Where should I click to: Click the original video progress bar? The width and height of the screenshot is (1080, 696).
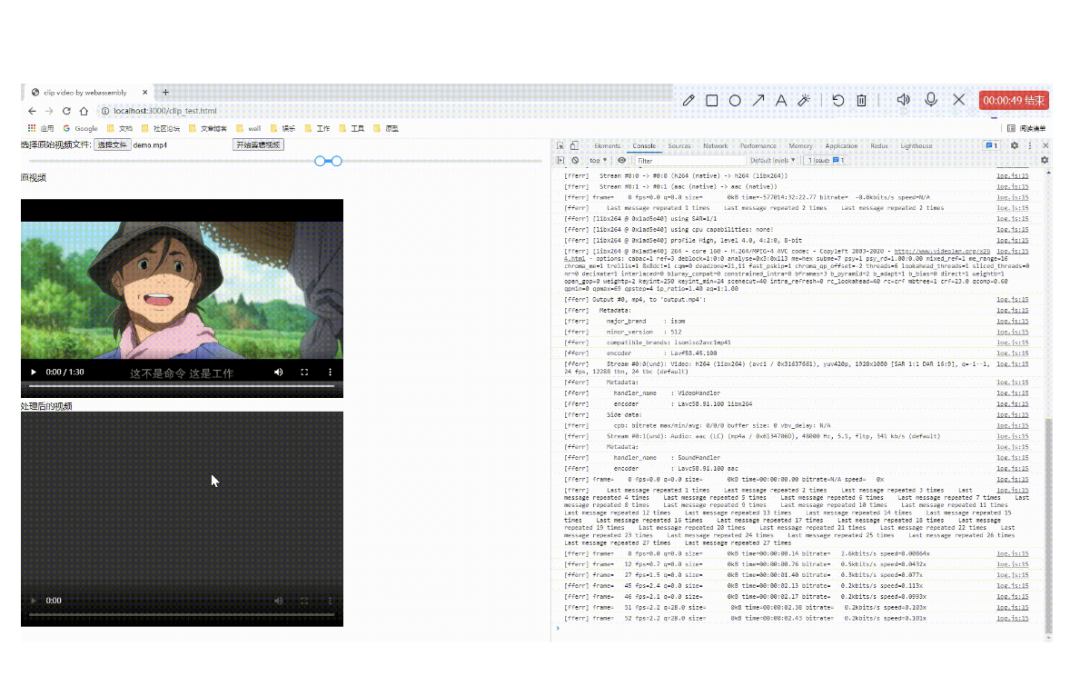tap(182, 386)
